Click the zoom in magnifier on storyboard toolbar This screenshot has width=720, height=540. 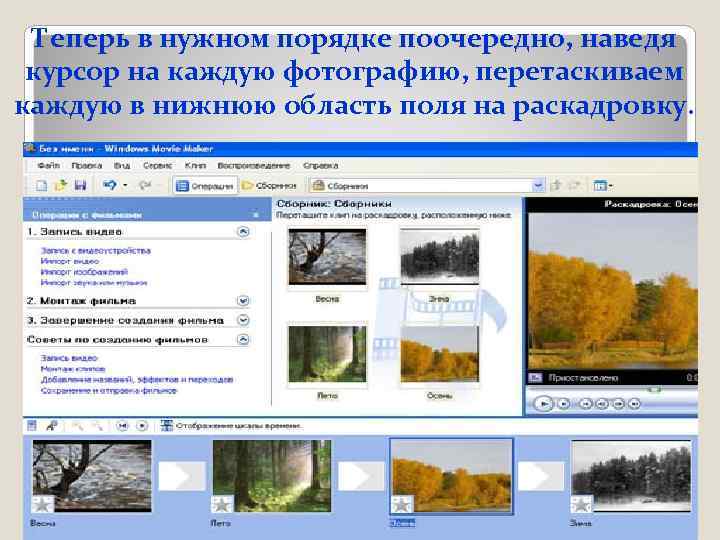(x=77, y=426)
